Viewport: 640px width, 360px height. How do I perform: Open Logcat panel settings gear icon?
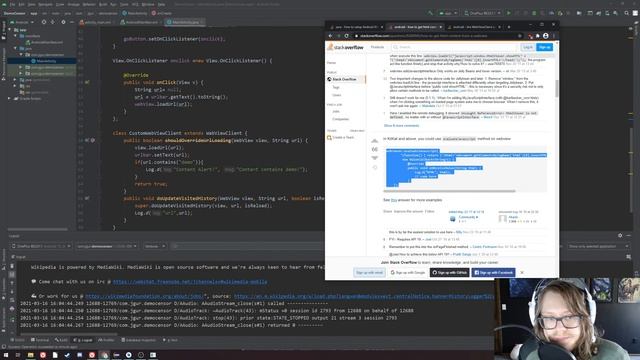click(620, 236)
